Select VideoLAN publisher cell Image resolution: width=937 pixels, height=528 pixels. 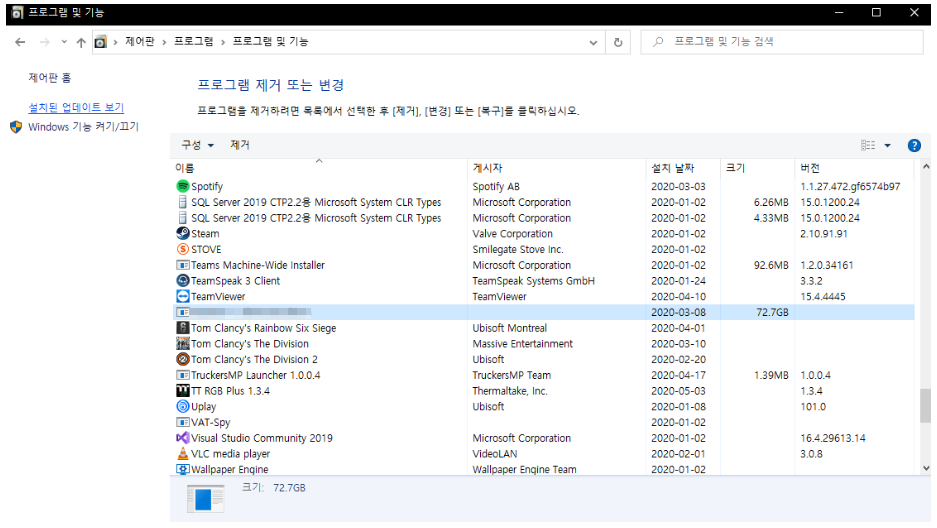coord(494,454)
